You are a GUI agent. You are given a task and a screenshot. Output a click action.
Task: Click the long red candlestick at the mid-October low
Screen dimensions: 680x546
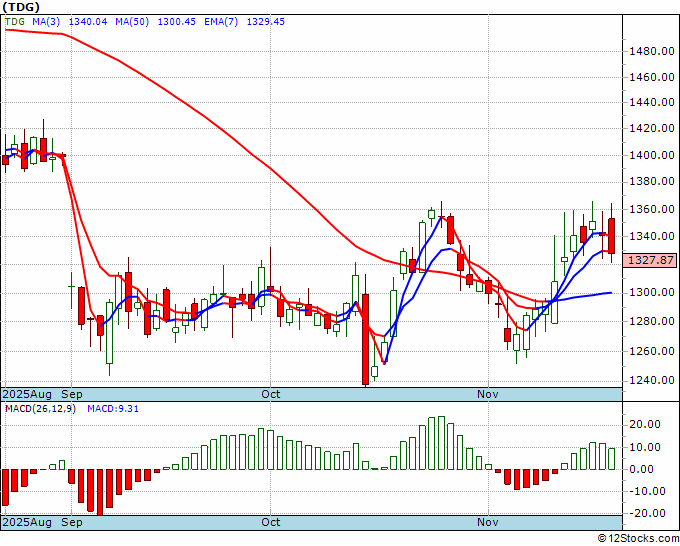tap(366, 339)
